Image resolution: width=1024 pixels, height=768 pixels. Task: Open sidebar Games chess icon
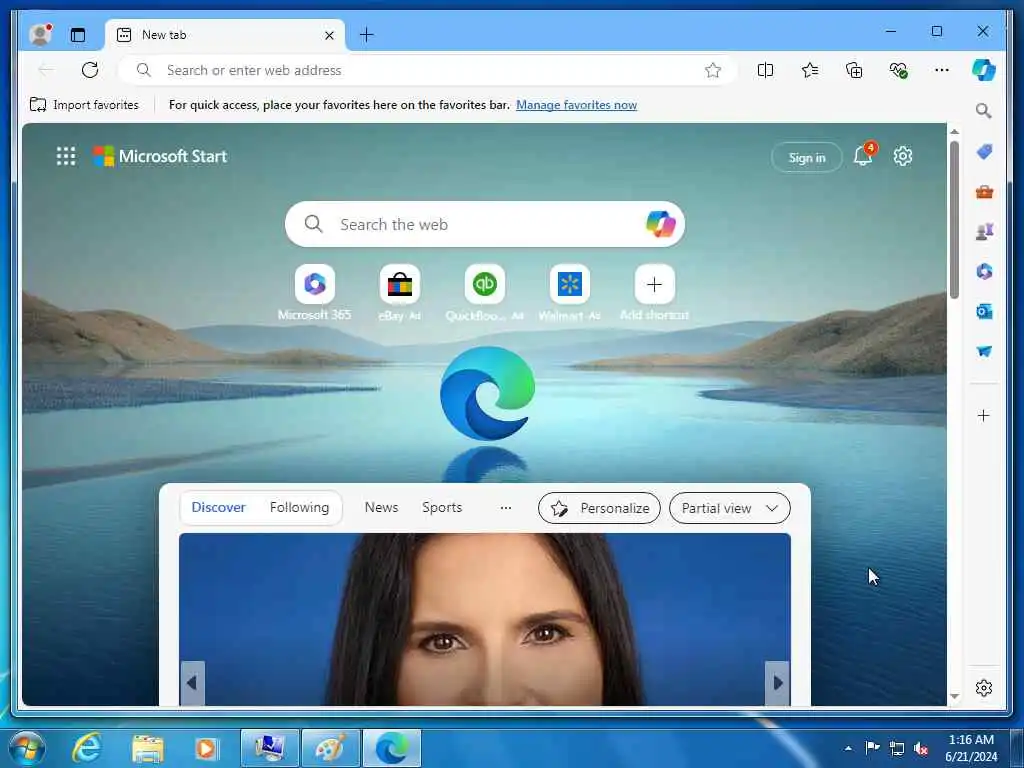[984, 231]
